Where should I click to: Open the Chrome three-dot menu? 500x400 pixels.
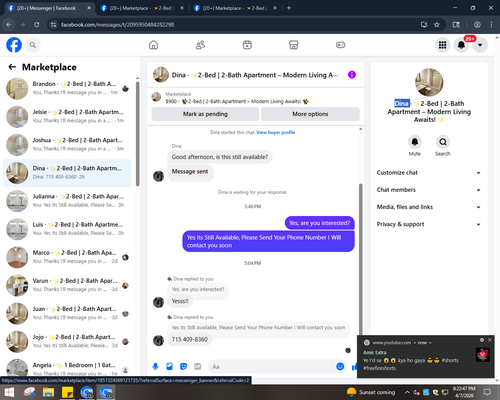tap(491, 25)
